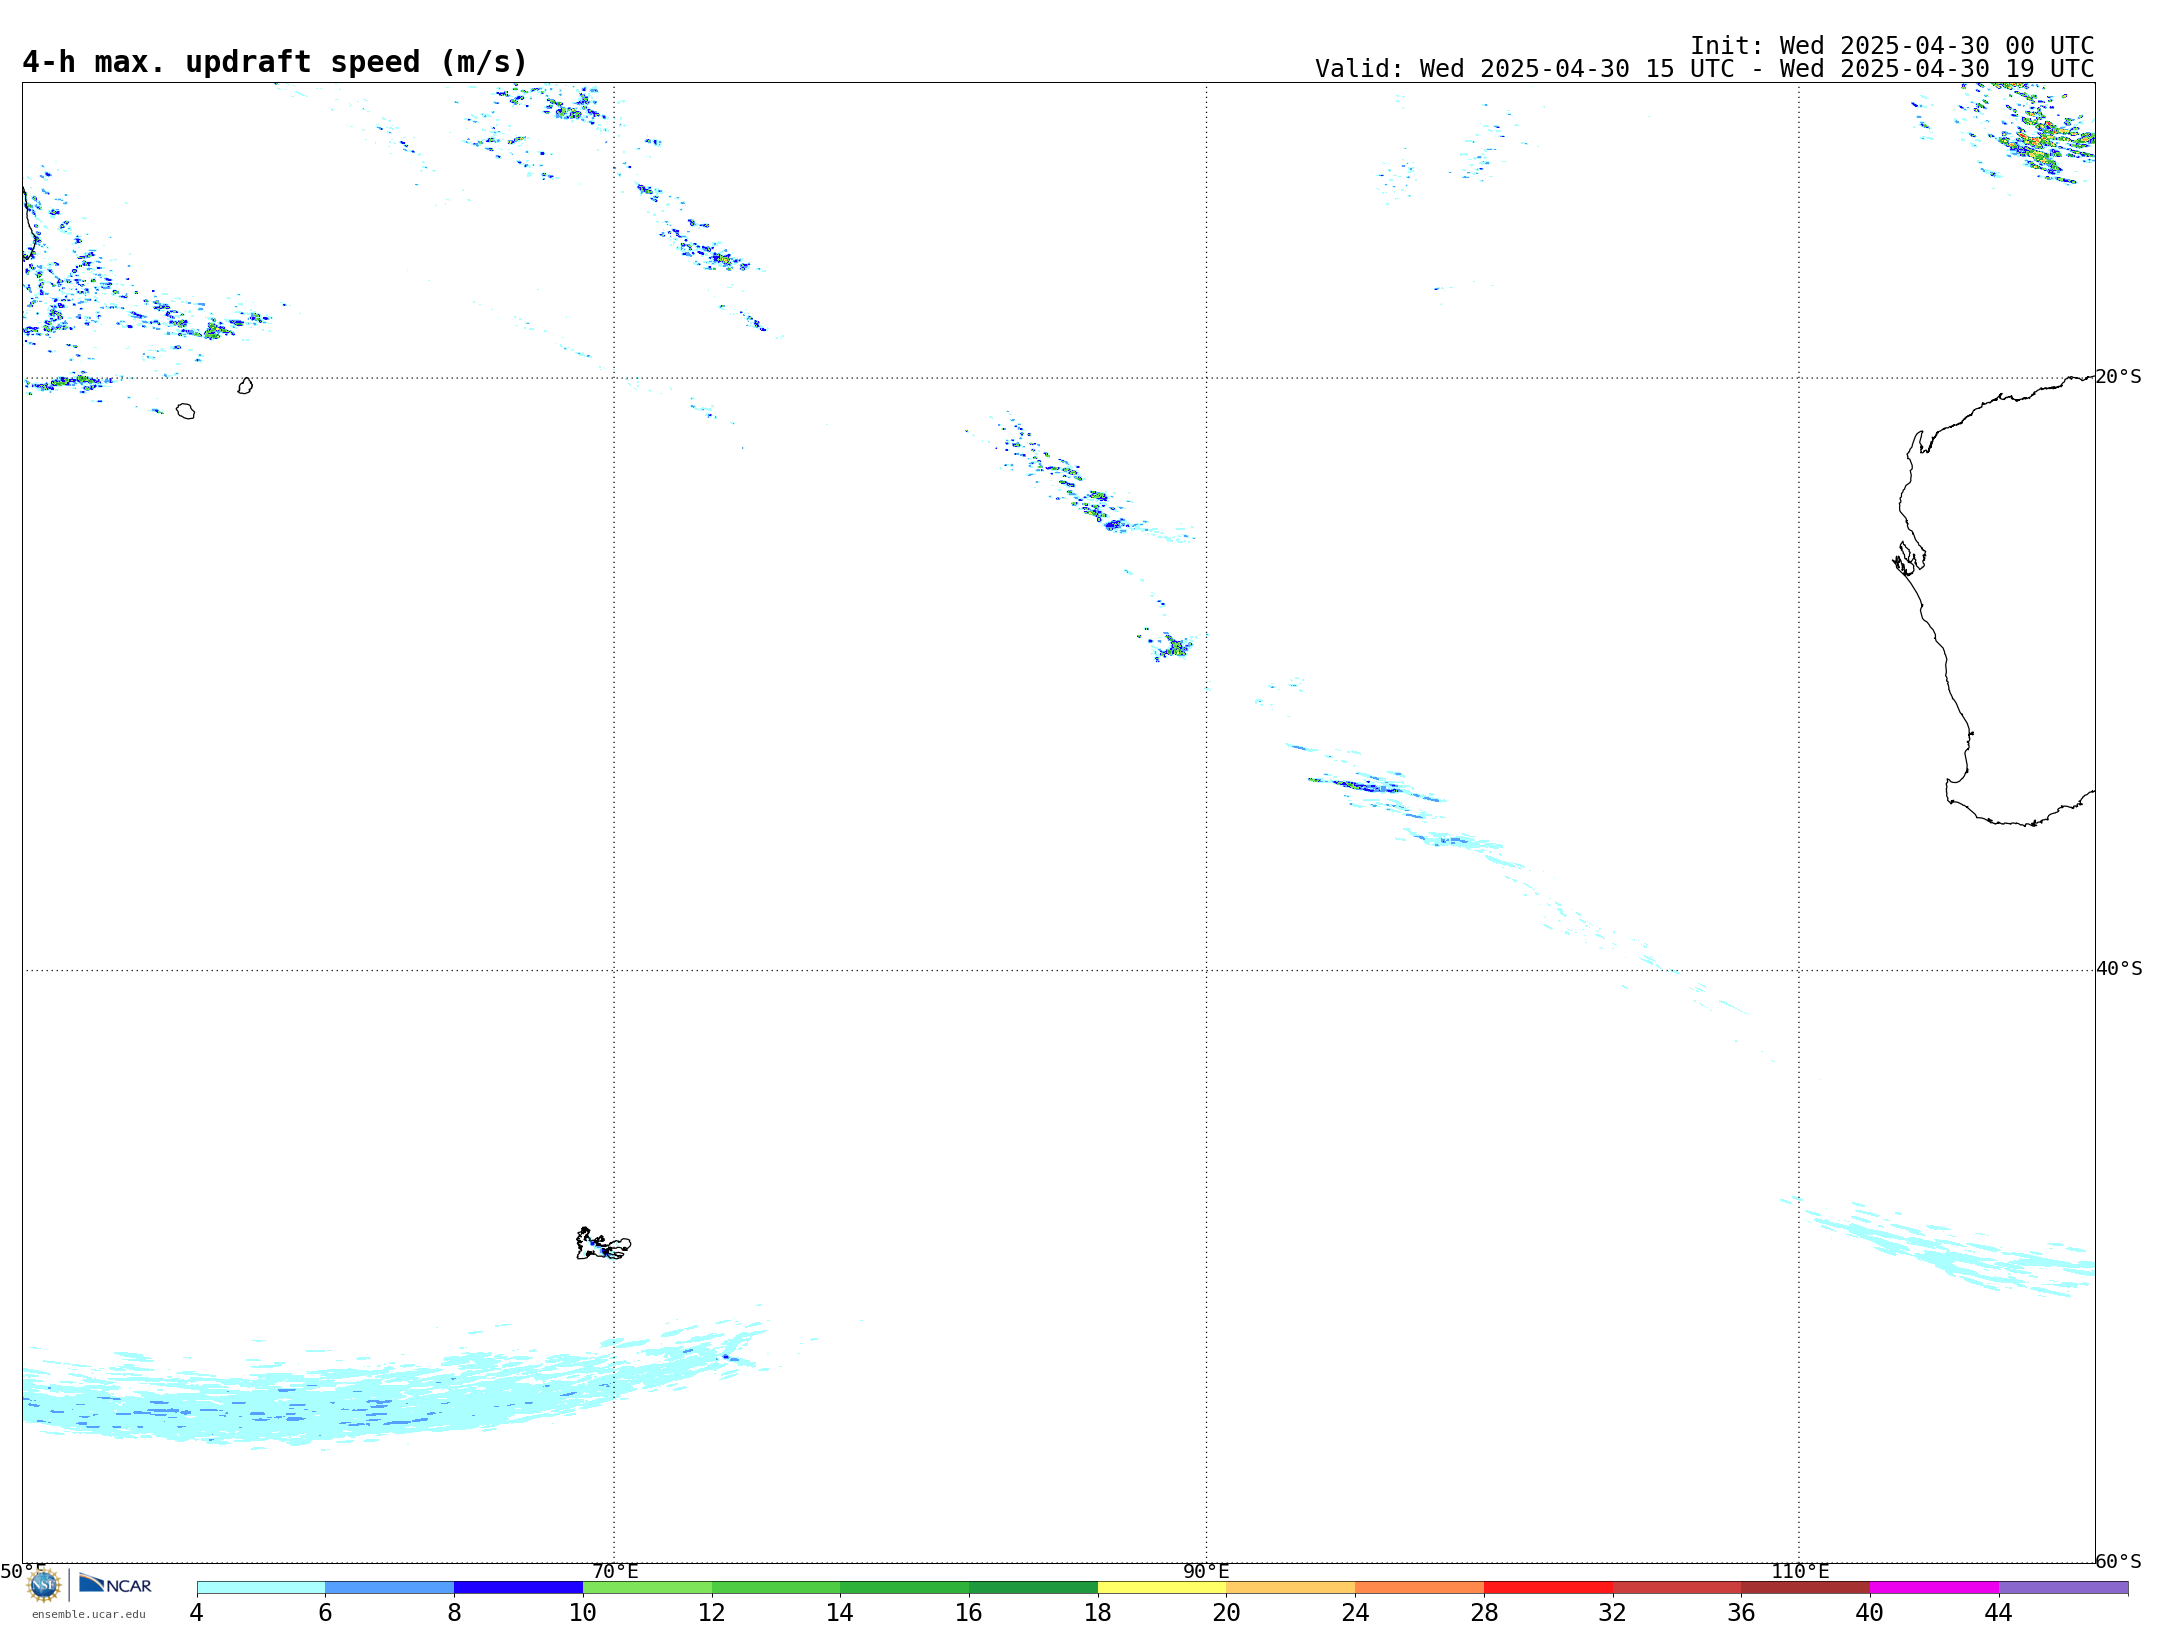Select the light orange 20–24 colorbar segment
This screenshot has width=2160, height=1626.
click(1291, 1587)
